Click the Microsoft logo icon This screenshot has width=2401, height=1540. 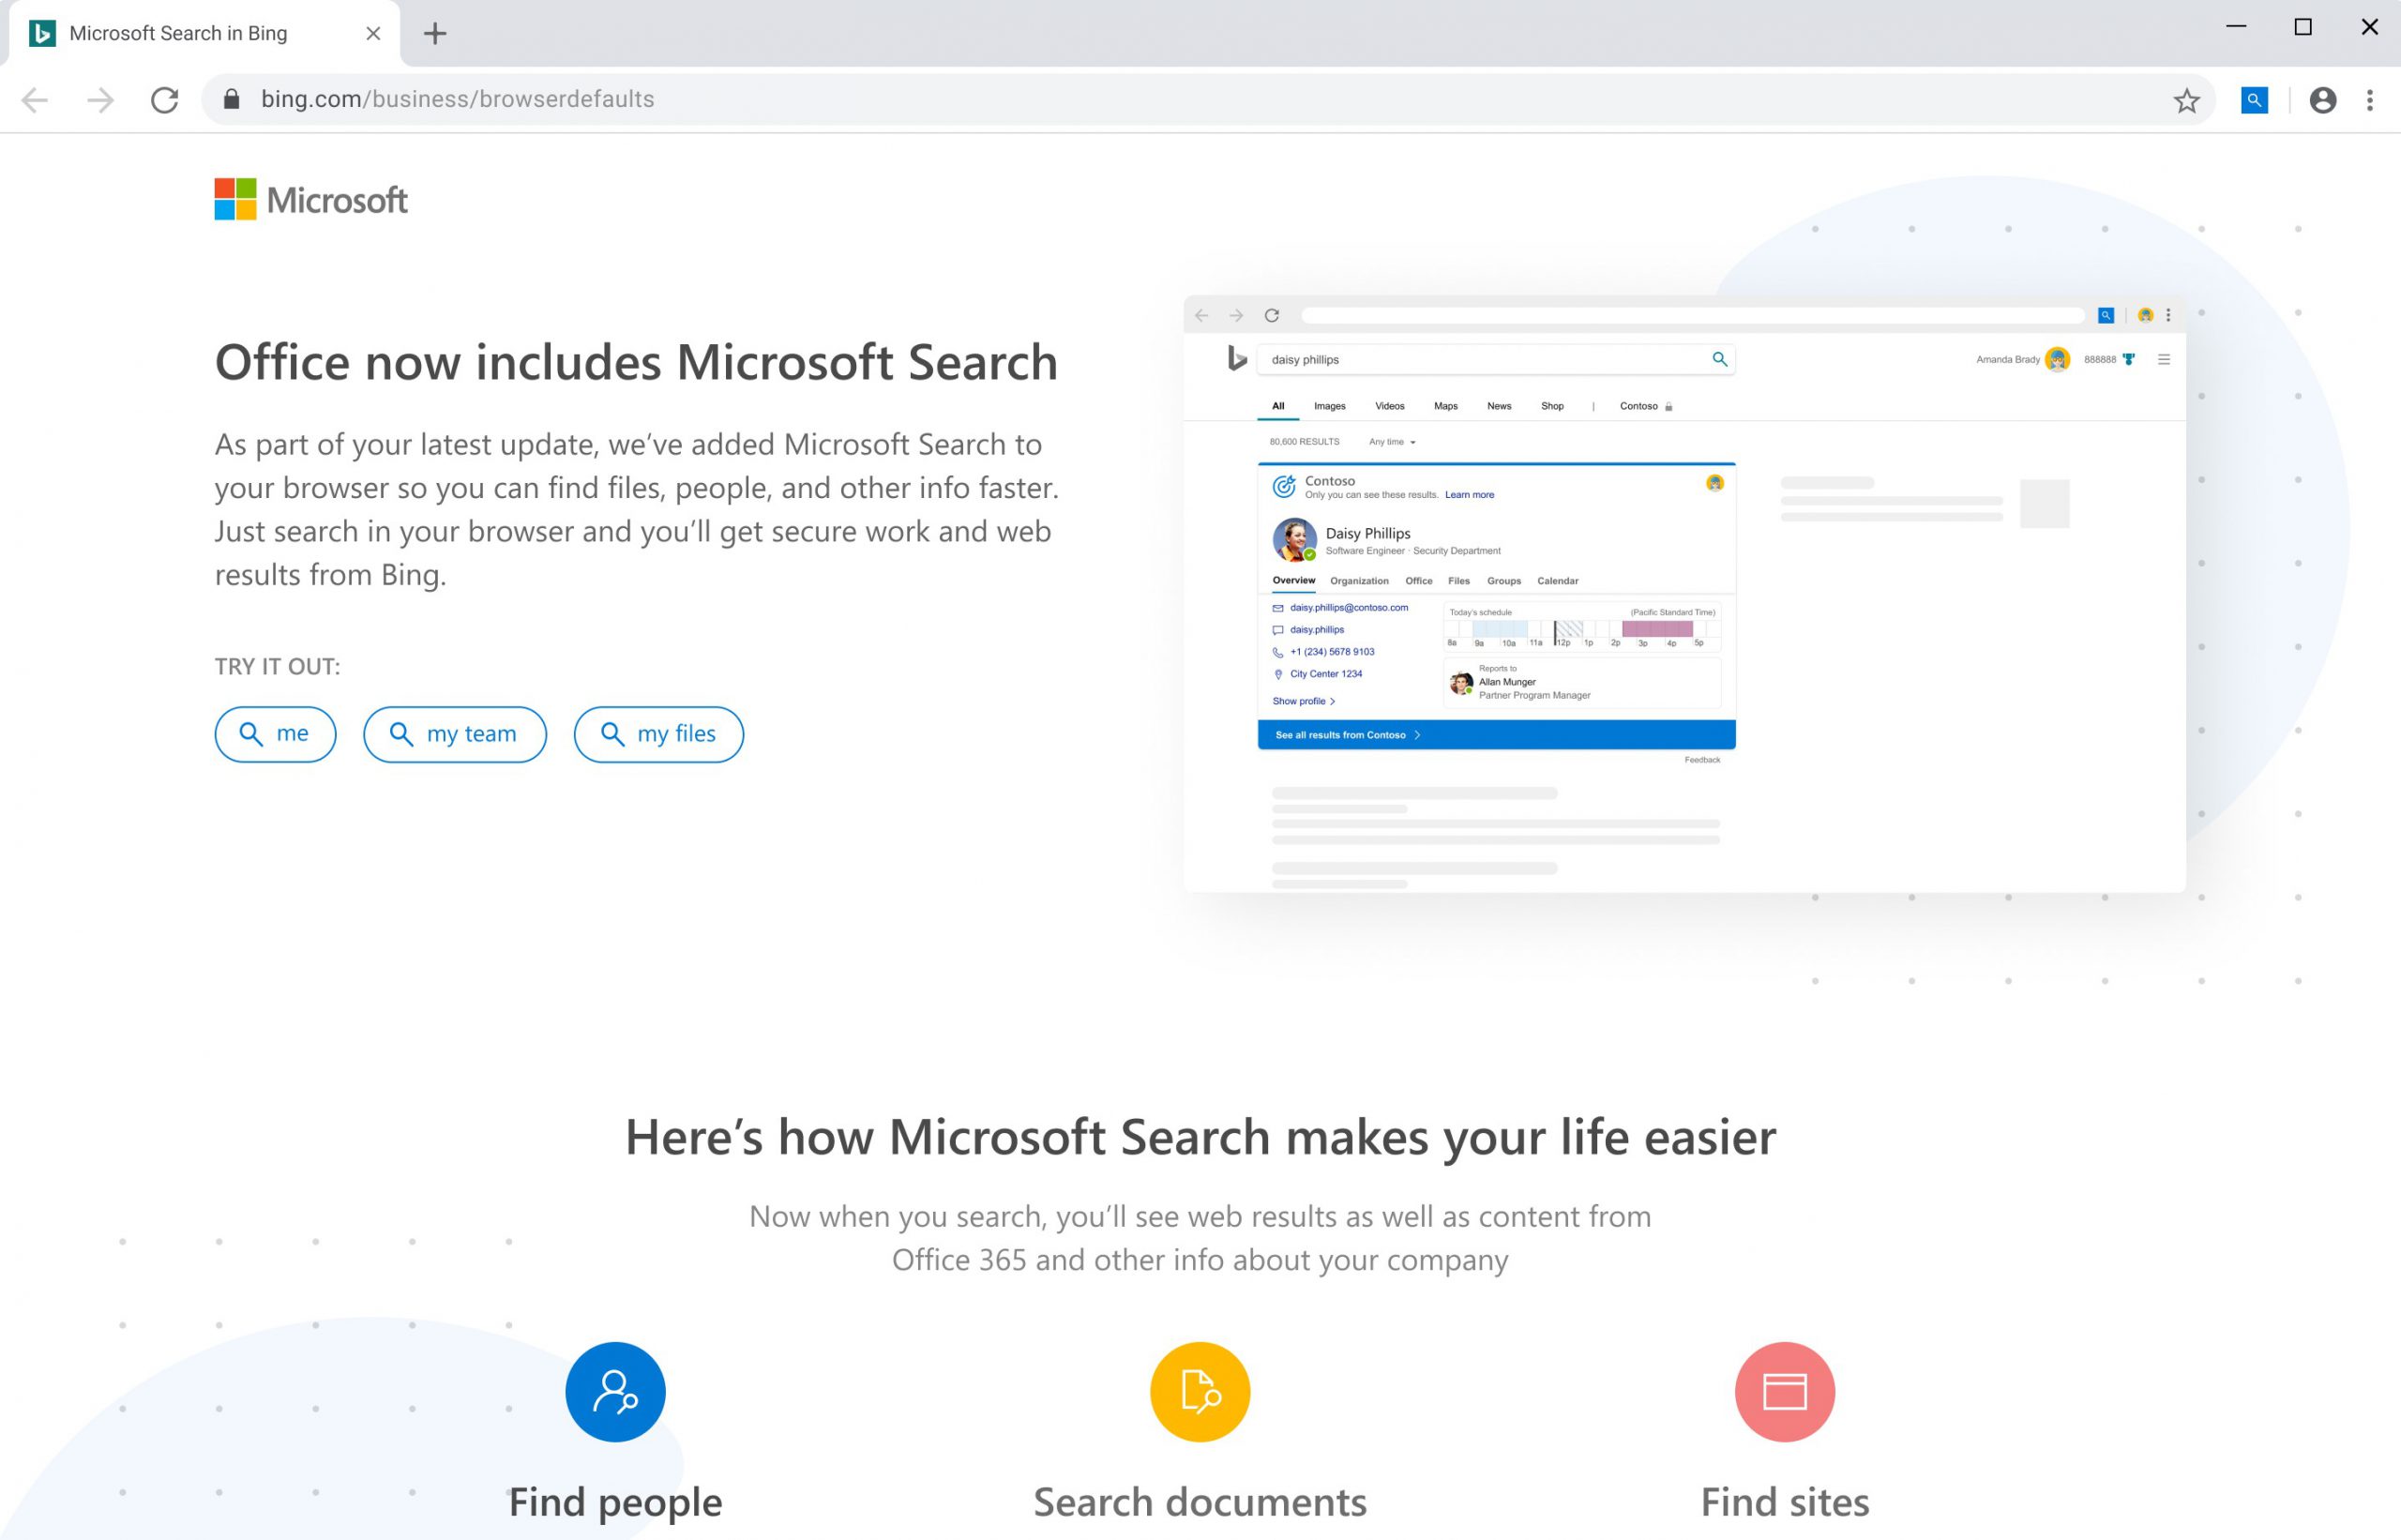tap(233, 198)
